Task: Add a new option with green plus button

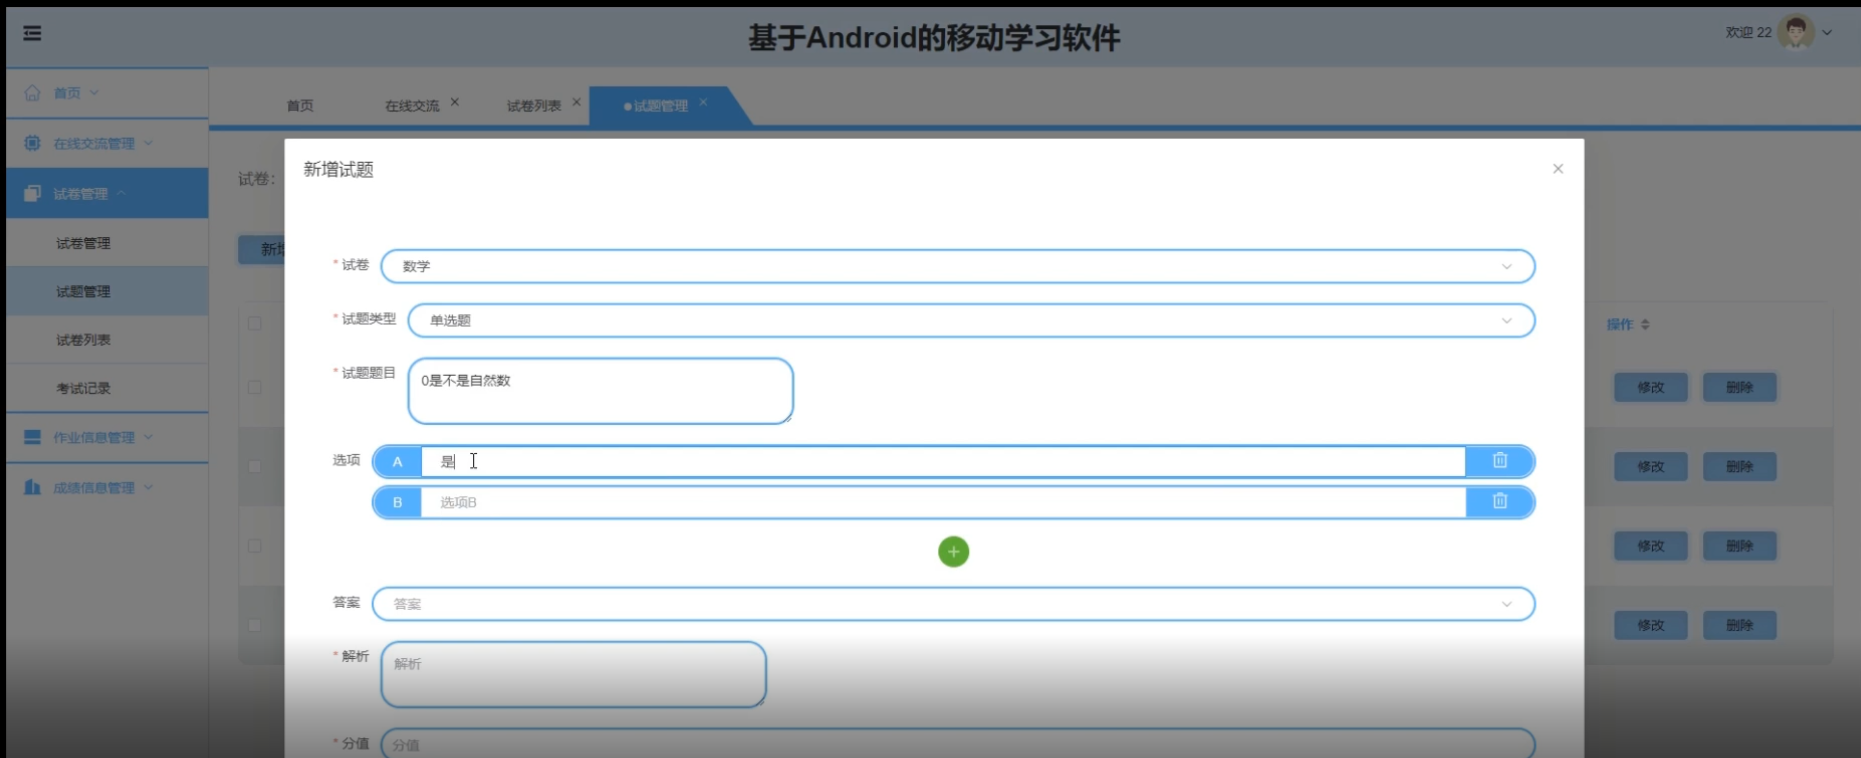Action: [953, 552]
